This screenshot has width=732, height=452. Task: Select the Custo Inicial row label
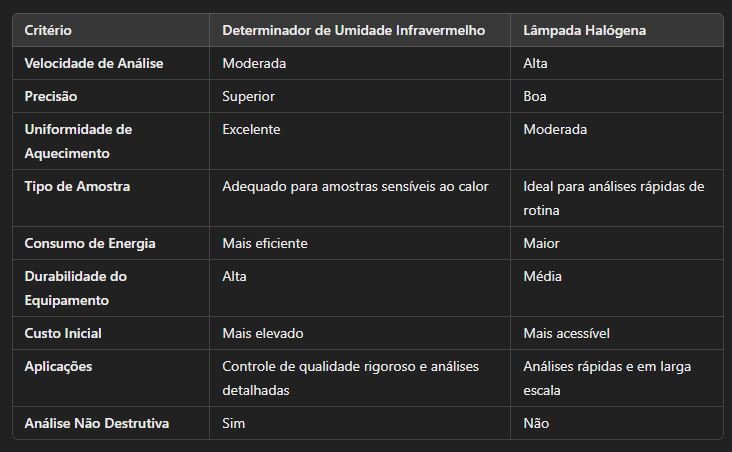tap(63, 333)
